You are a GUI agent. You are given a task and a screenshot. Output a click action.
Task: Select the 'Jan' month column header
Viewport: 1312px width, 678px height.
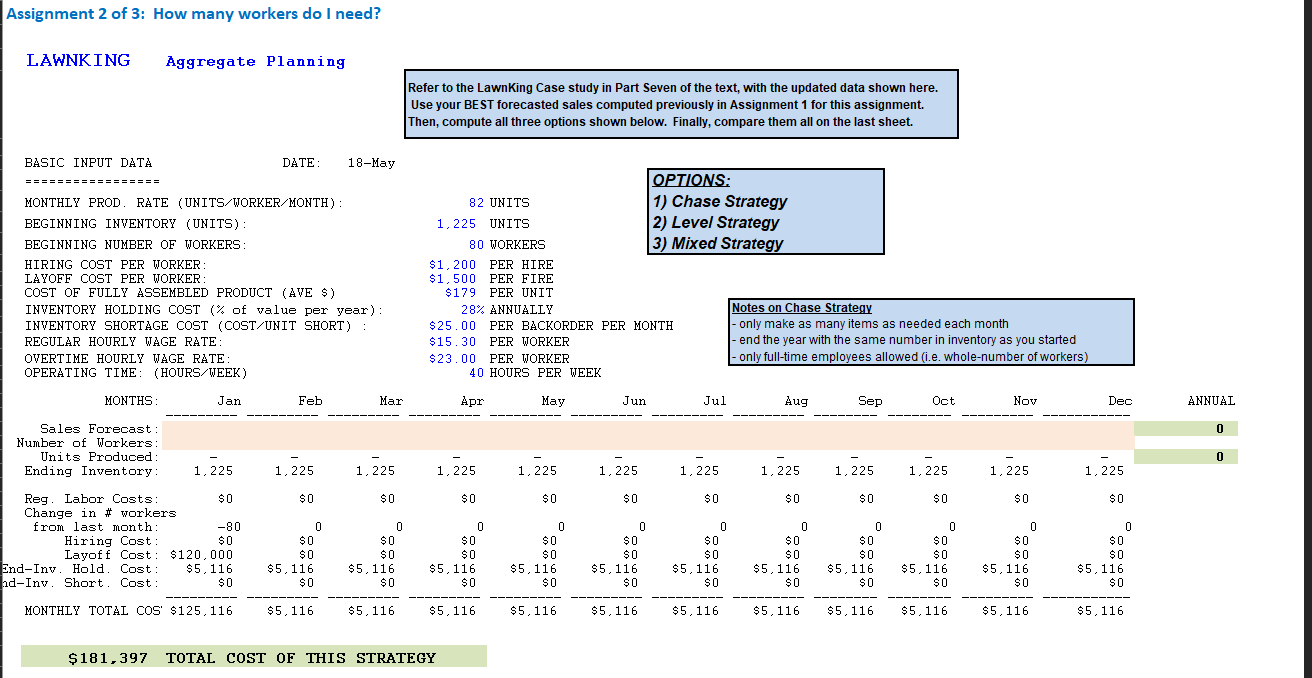229,401
